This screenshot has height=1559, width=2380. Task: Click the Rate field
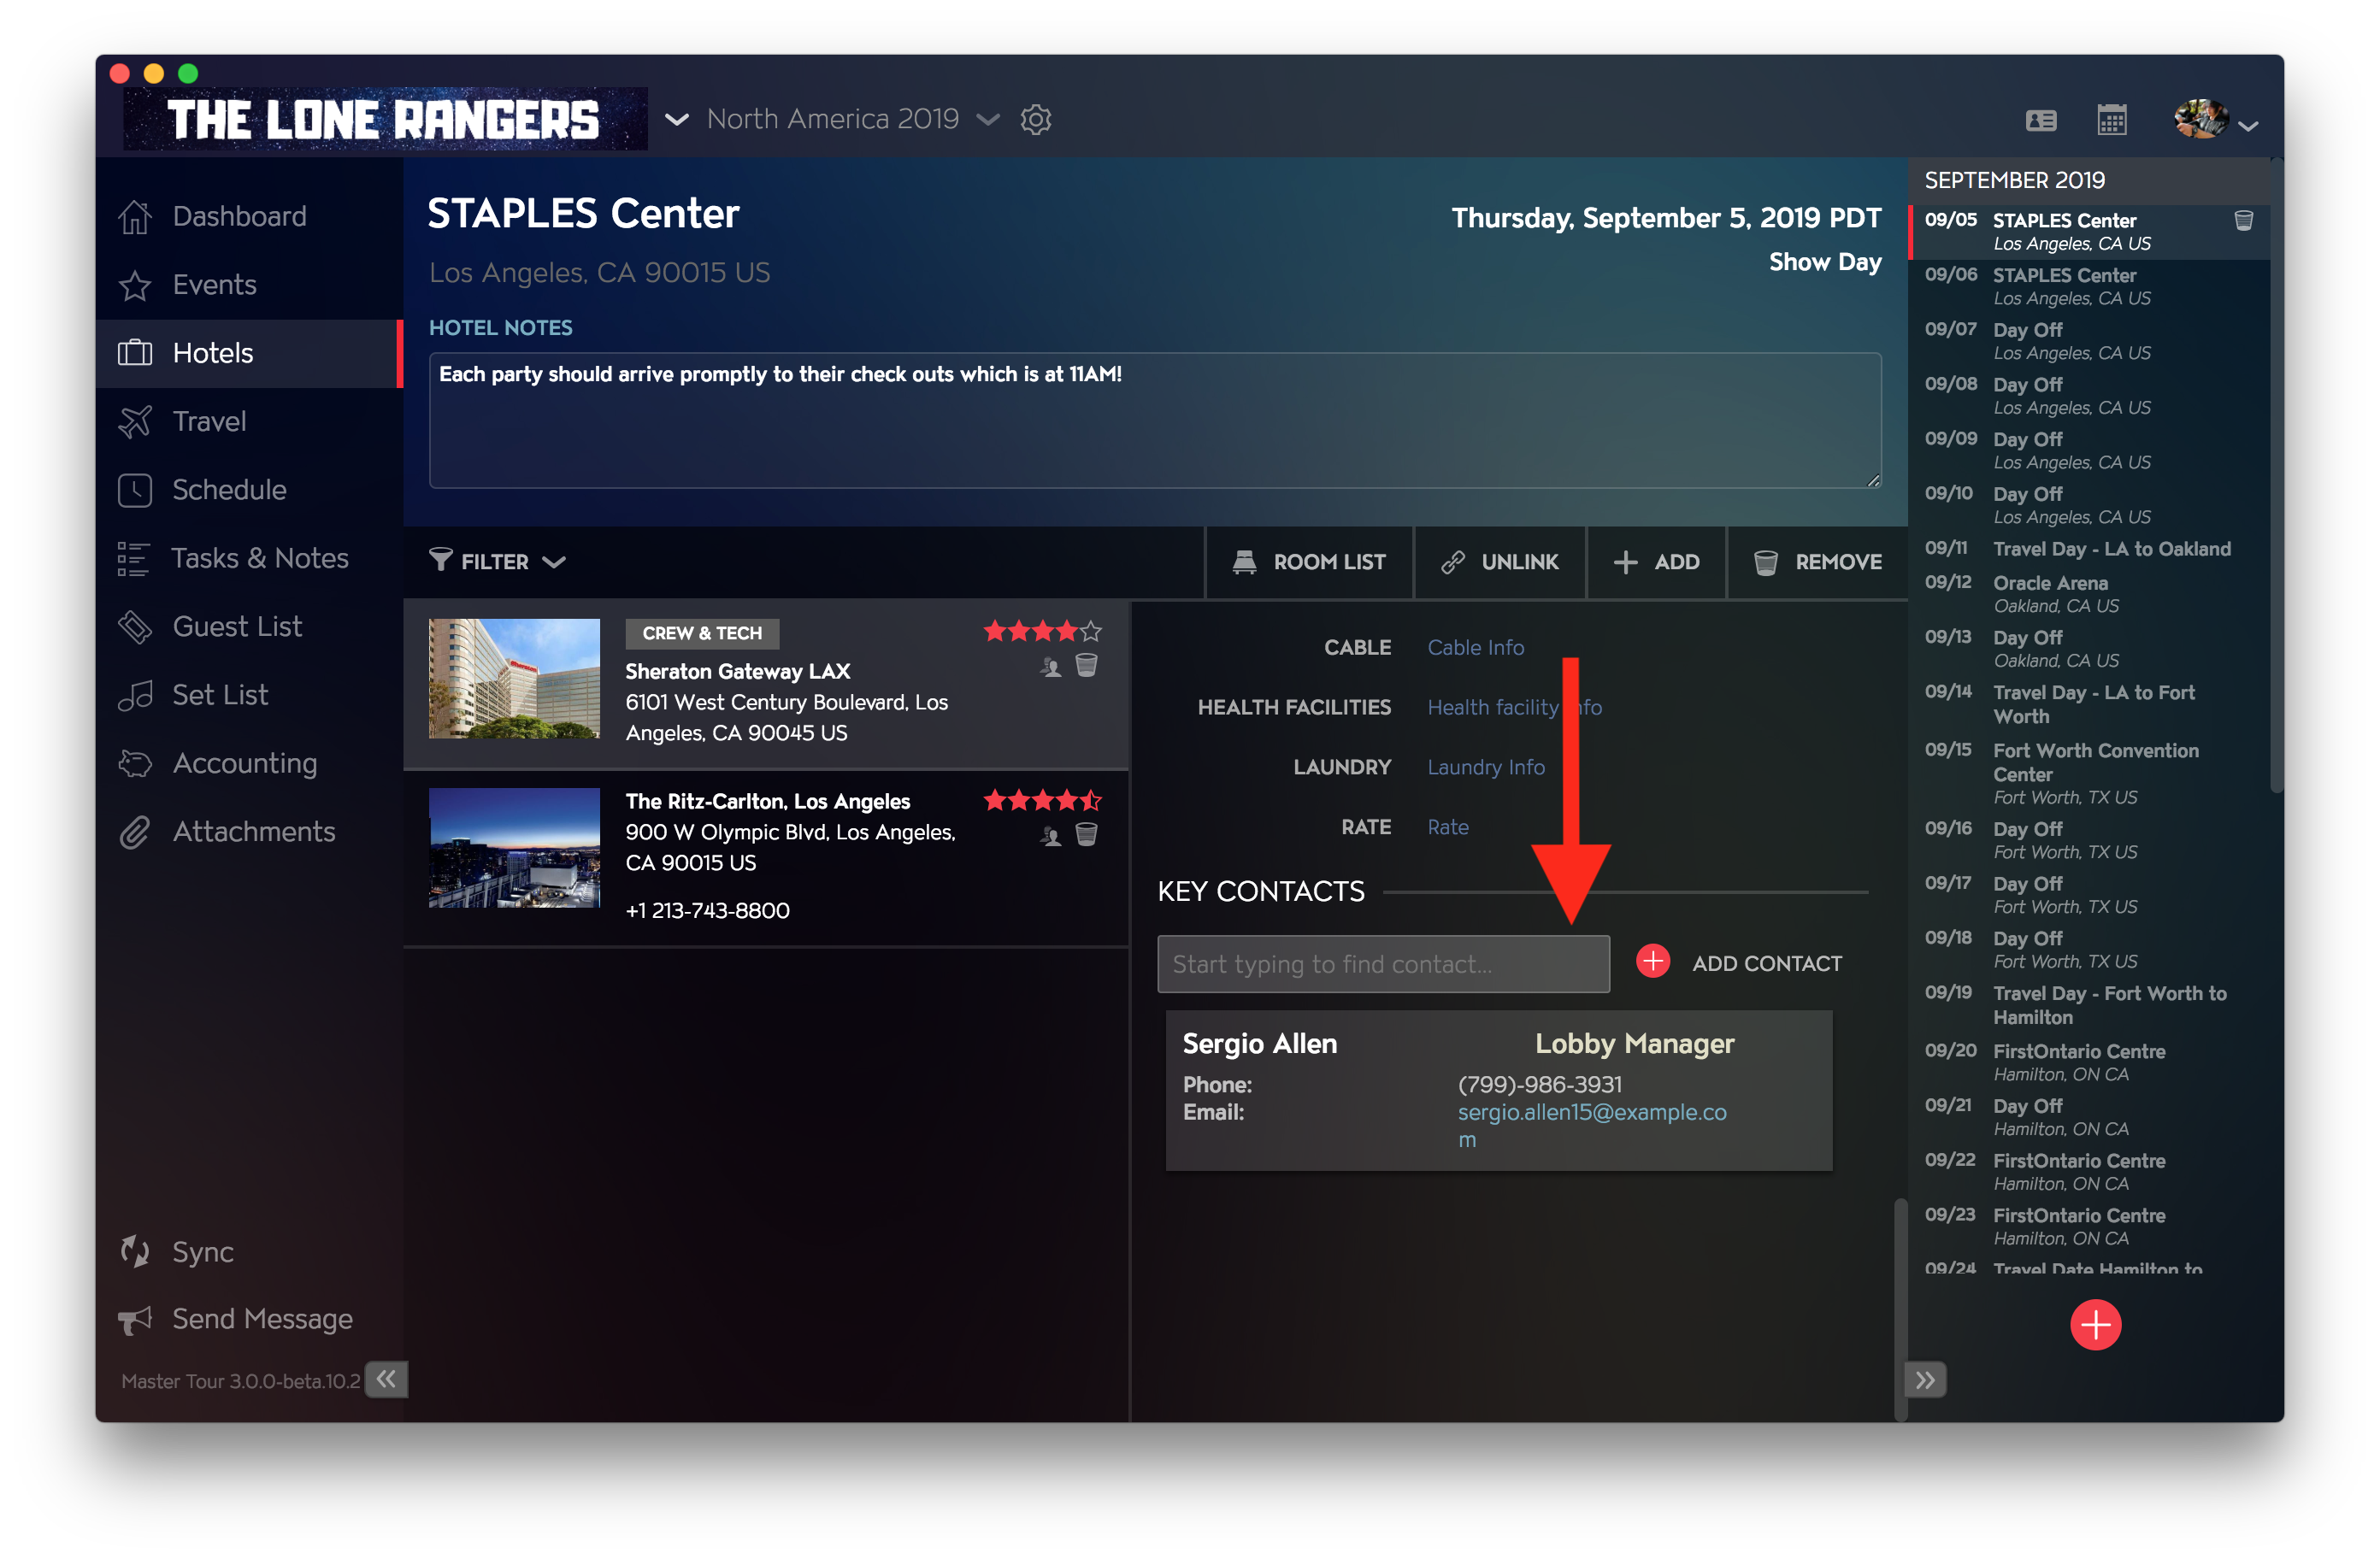(x=1448, y=828)
